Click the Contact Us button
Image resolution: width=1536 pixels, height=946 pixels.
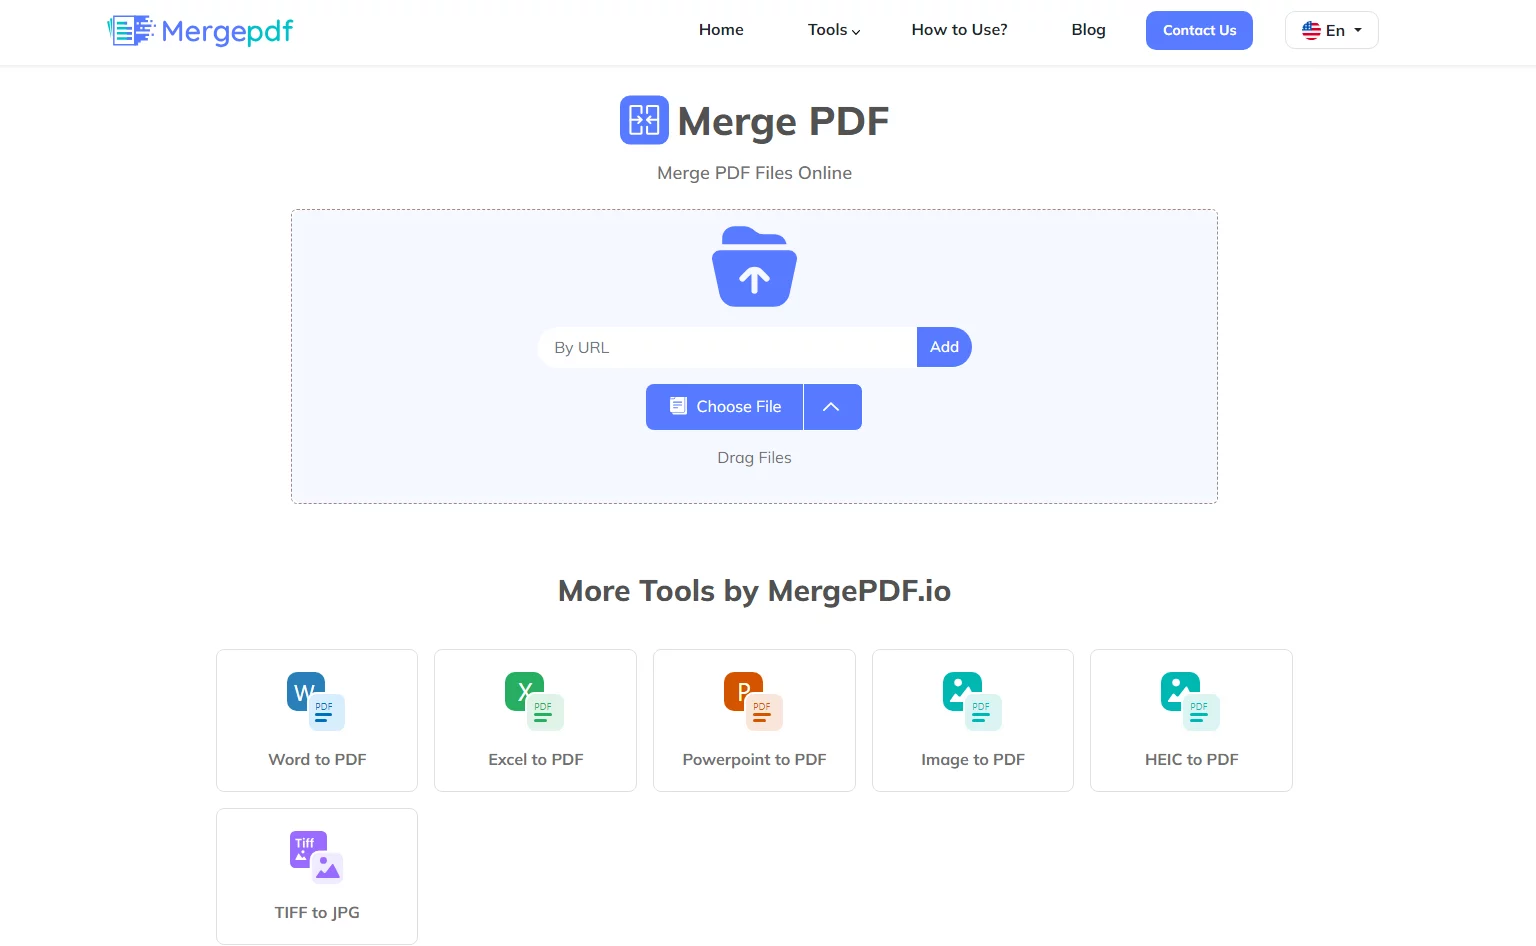[x=1199, y=30]
